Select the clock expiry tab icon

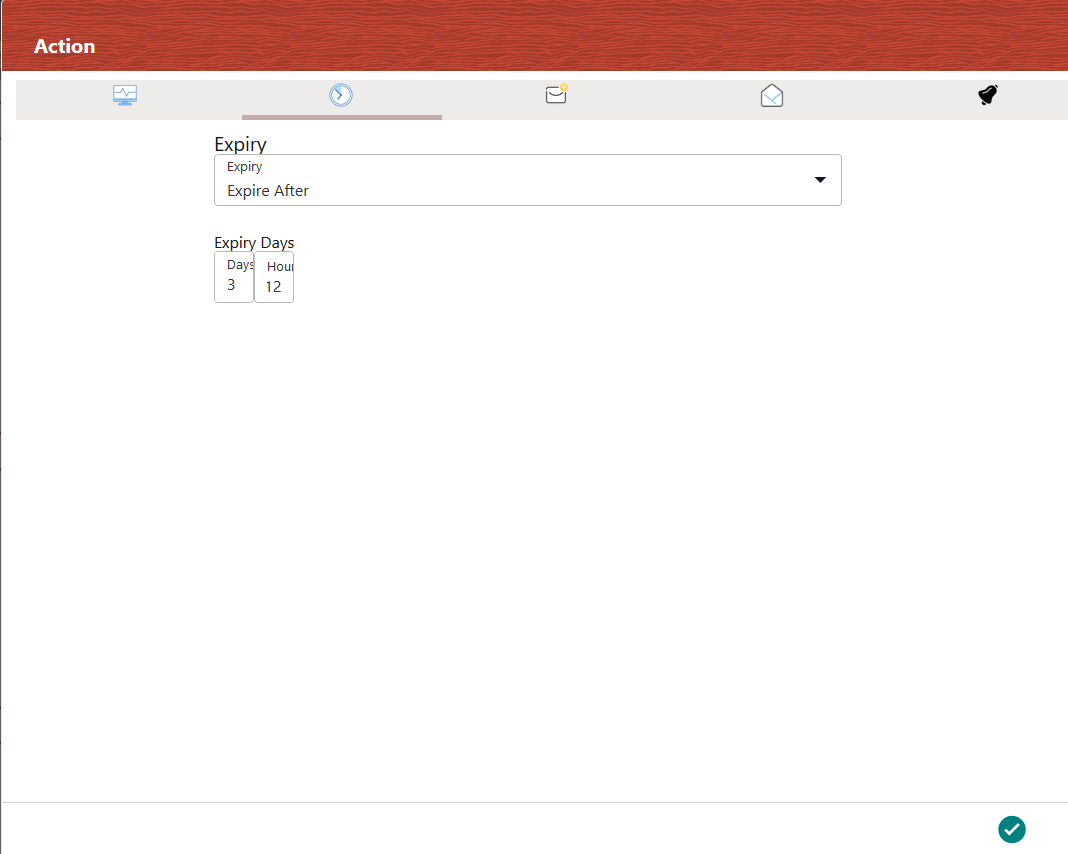tap(341, 95)
